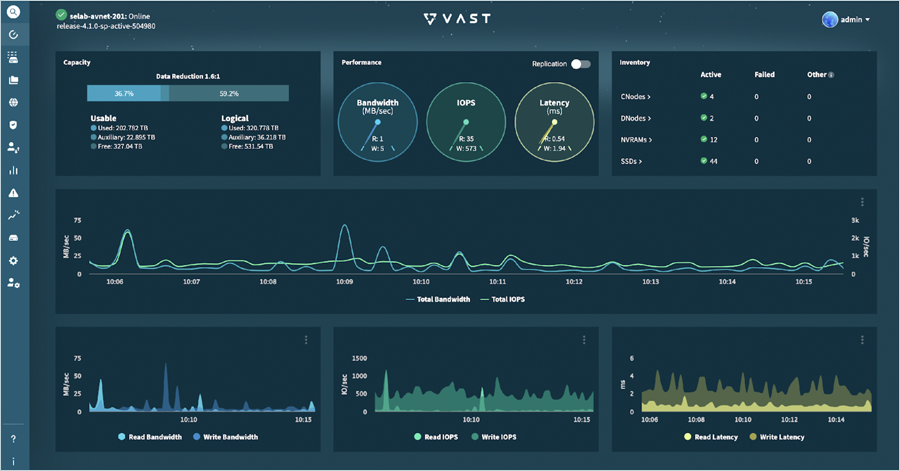Expand the CNodes inventory row

pyautogui.click(x=636, y=96)
